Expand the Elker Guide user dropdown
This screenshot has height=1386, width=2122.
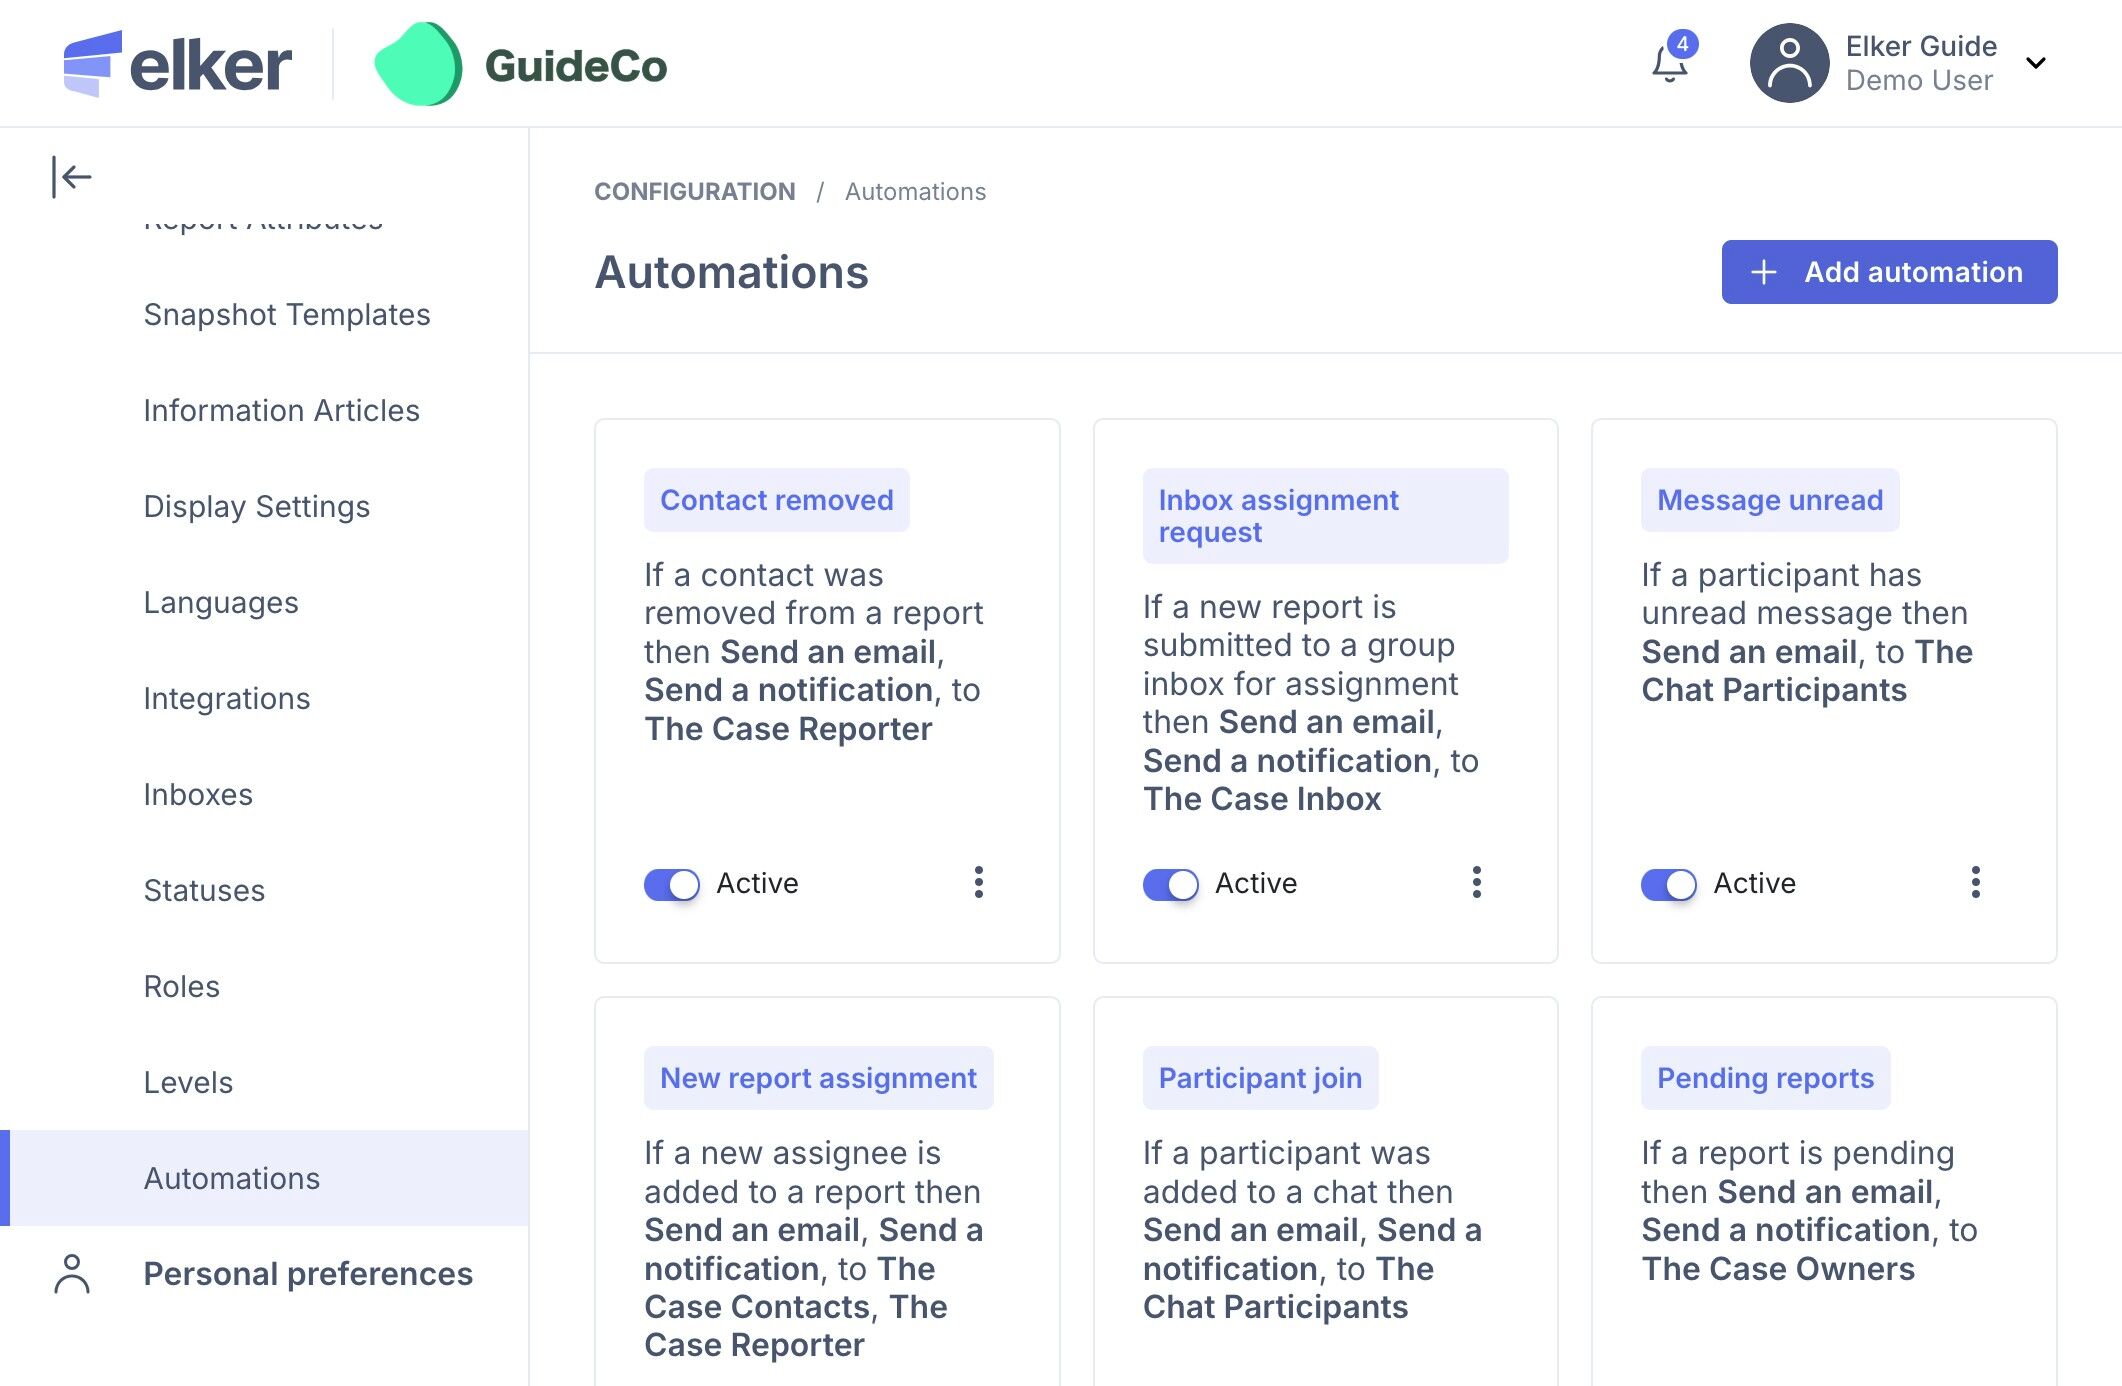coord(2035,64)
